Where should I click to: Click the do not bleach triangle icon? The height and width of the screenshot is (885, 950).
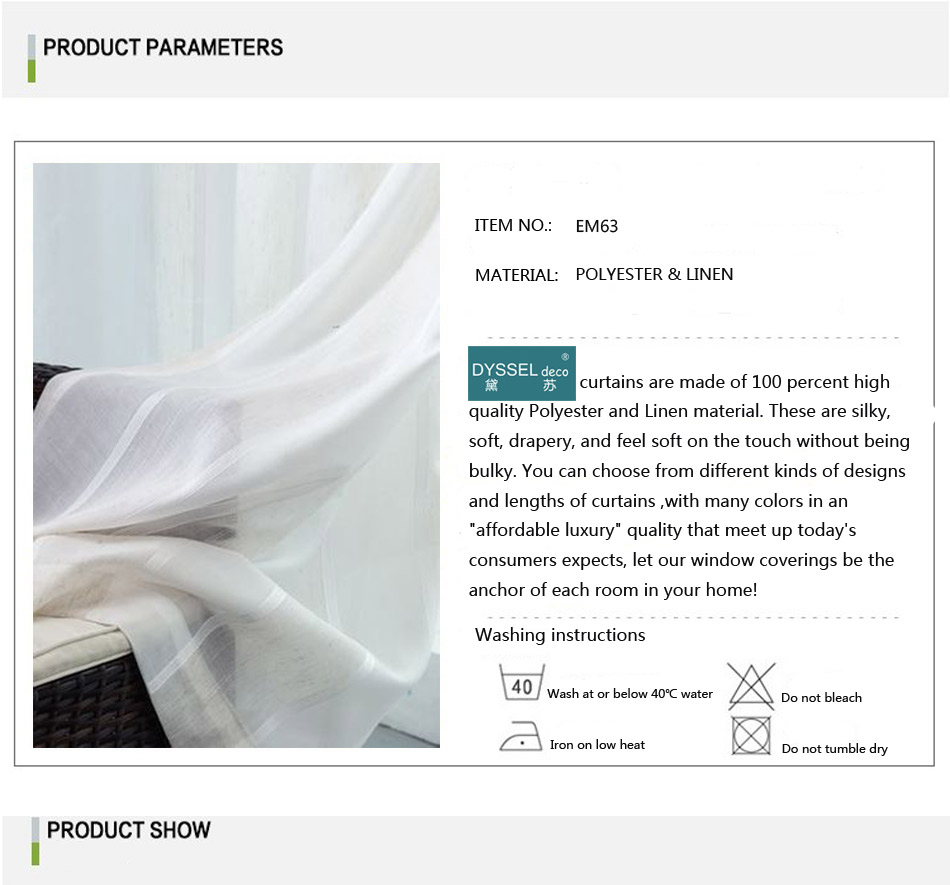click(751, 686)
